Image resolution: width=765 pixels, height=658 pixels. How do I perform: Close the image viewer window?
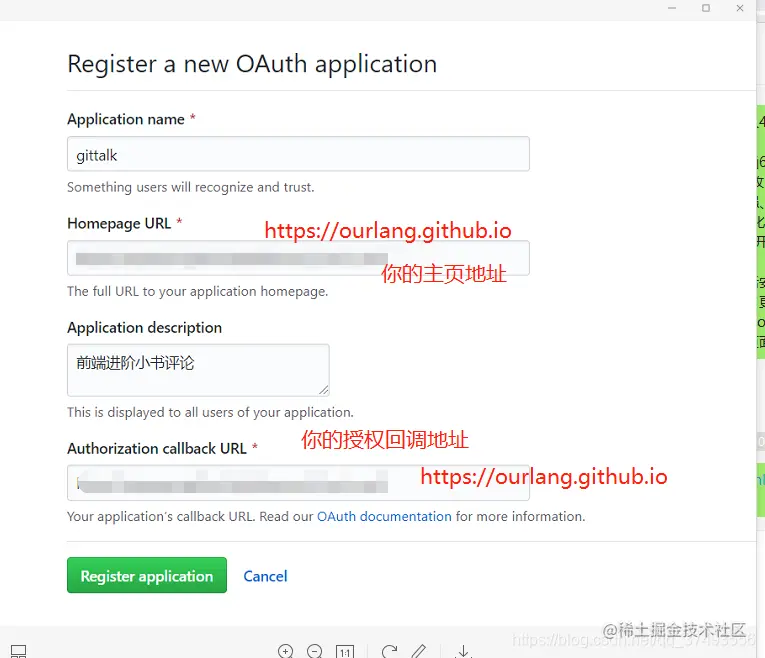tap(740, 8)
